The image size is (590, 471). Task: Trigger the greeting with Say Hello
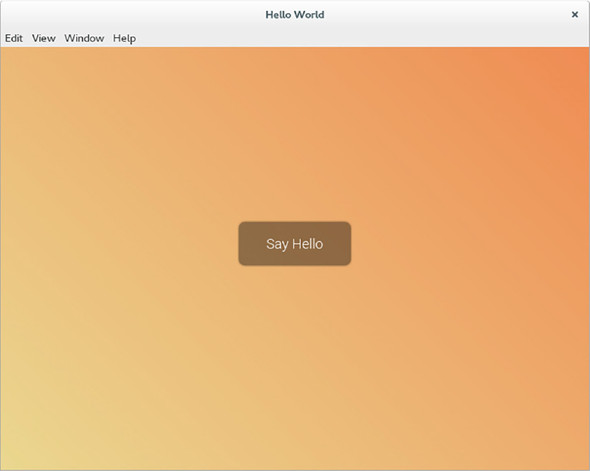click(295, 244)
